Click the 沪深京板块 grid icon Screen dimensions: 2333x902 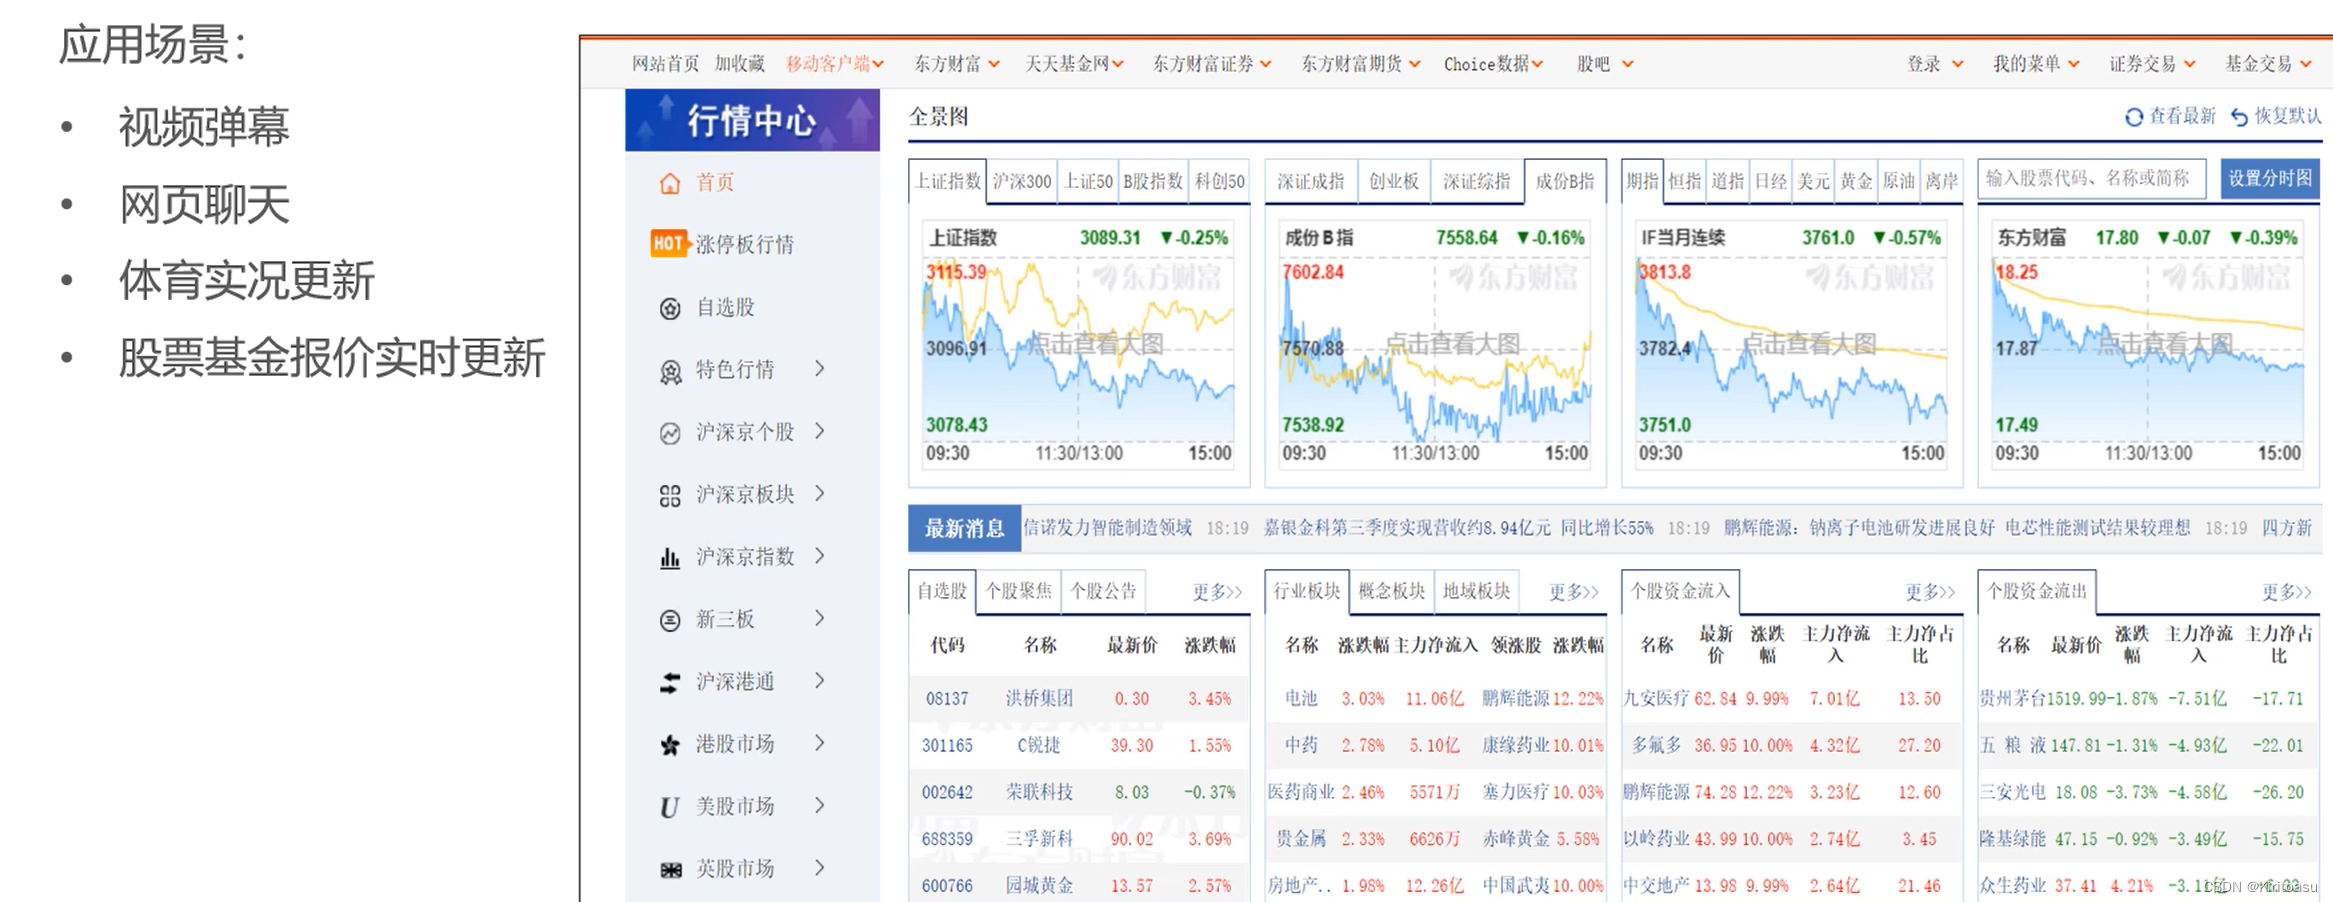pos(670,495)
